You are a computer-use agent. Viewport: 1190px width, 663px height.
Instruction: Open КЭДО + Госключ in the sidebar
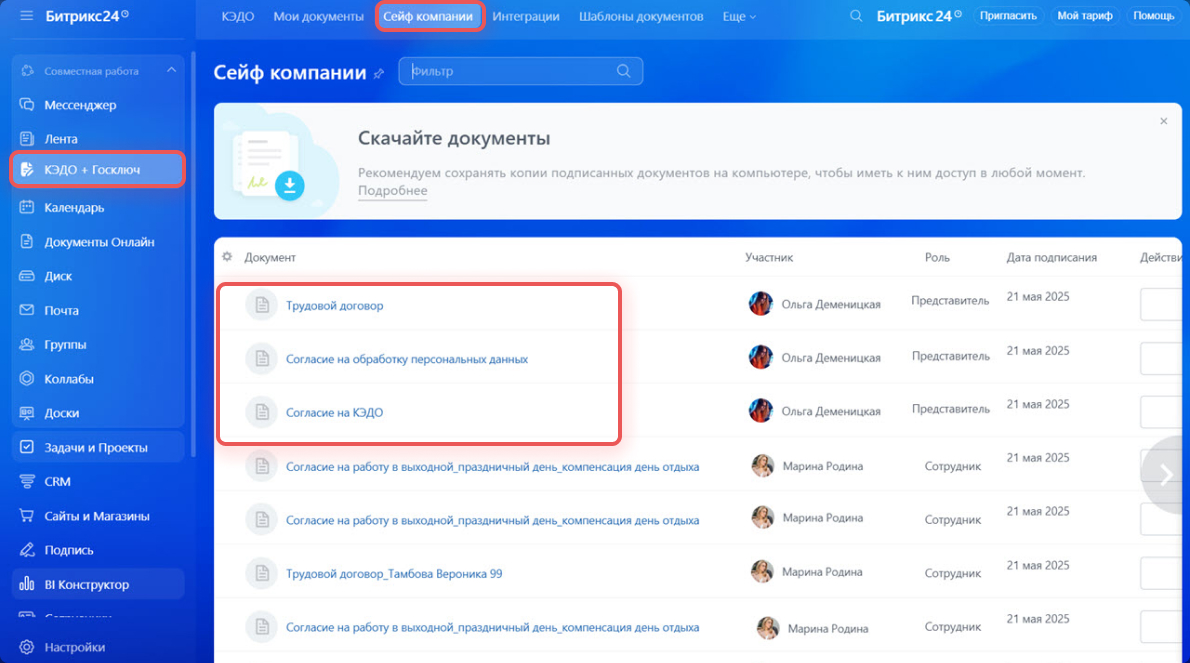(97, 170)
